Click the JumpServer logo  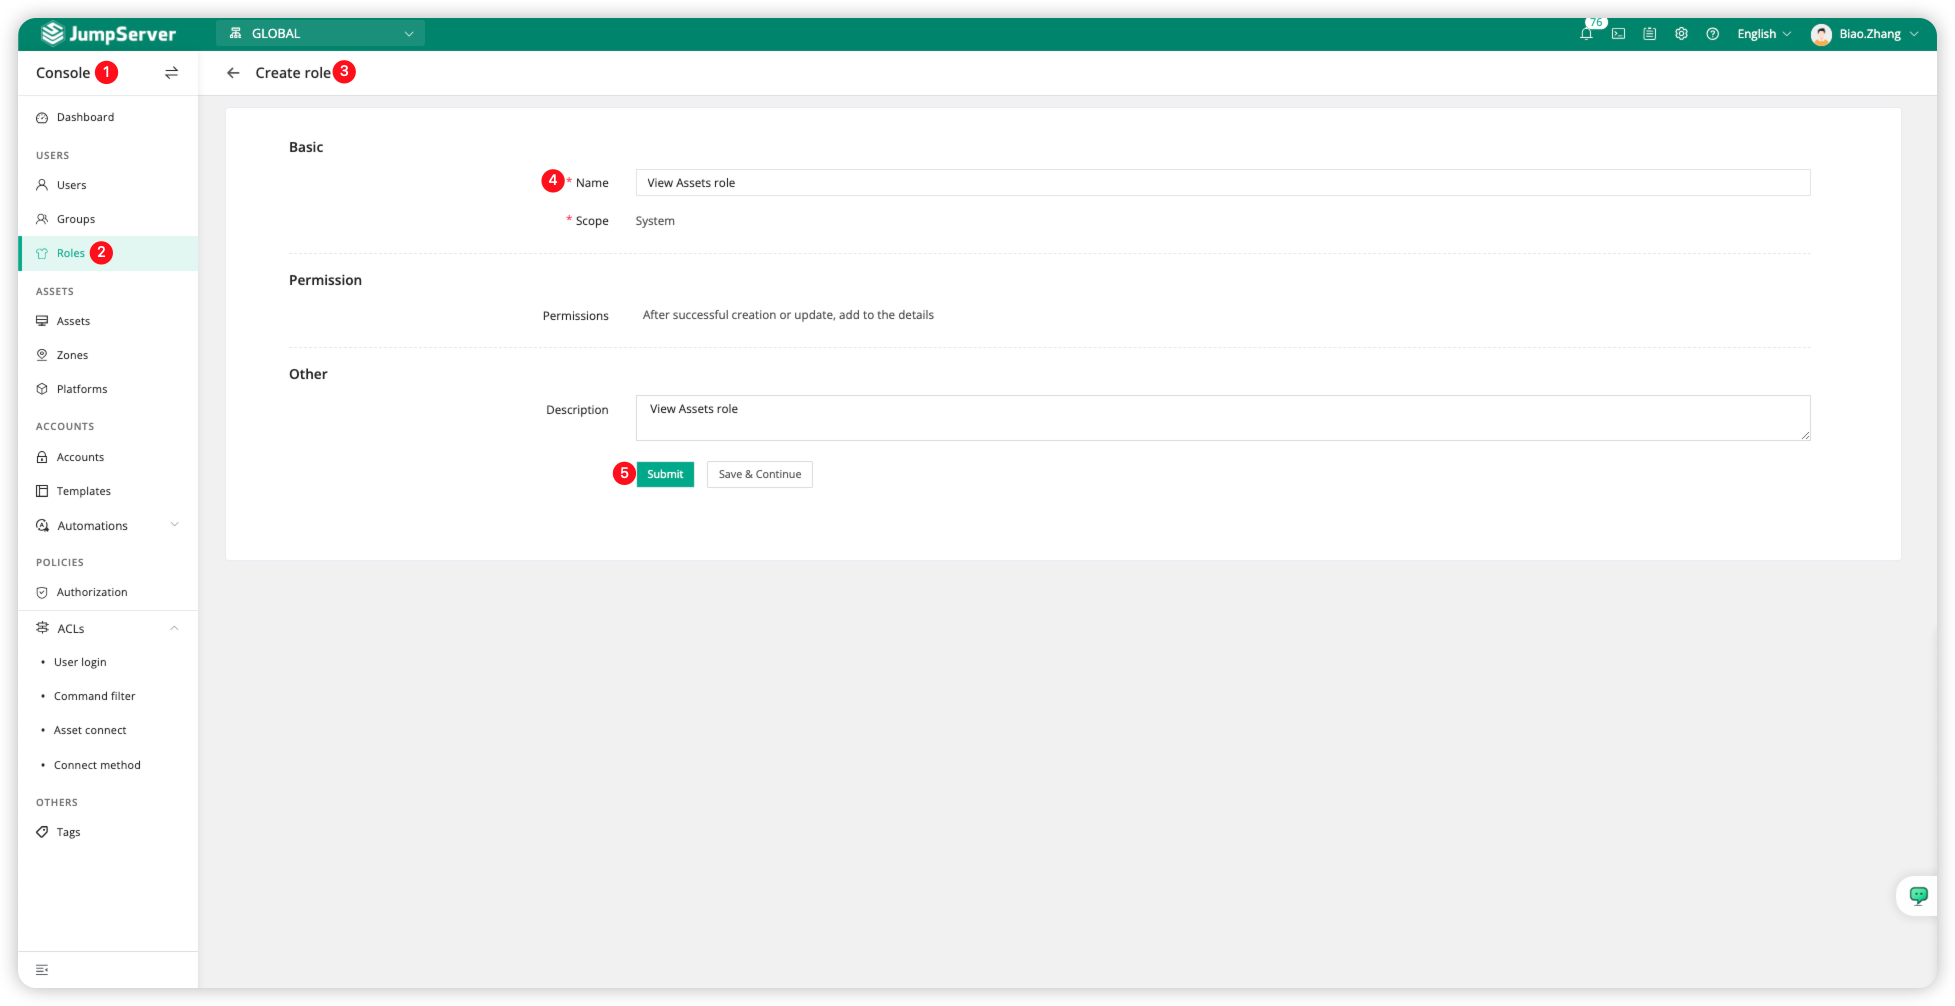pos(108,34)
